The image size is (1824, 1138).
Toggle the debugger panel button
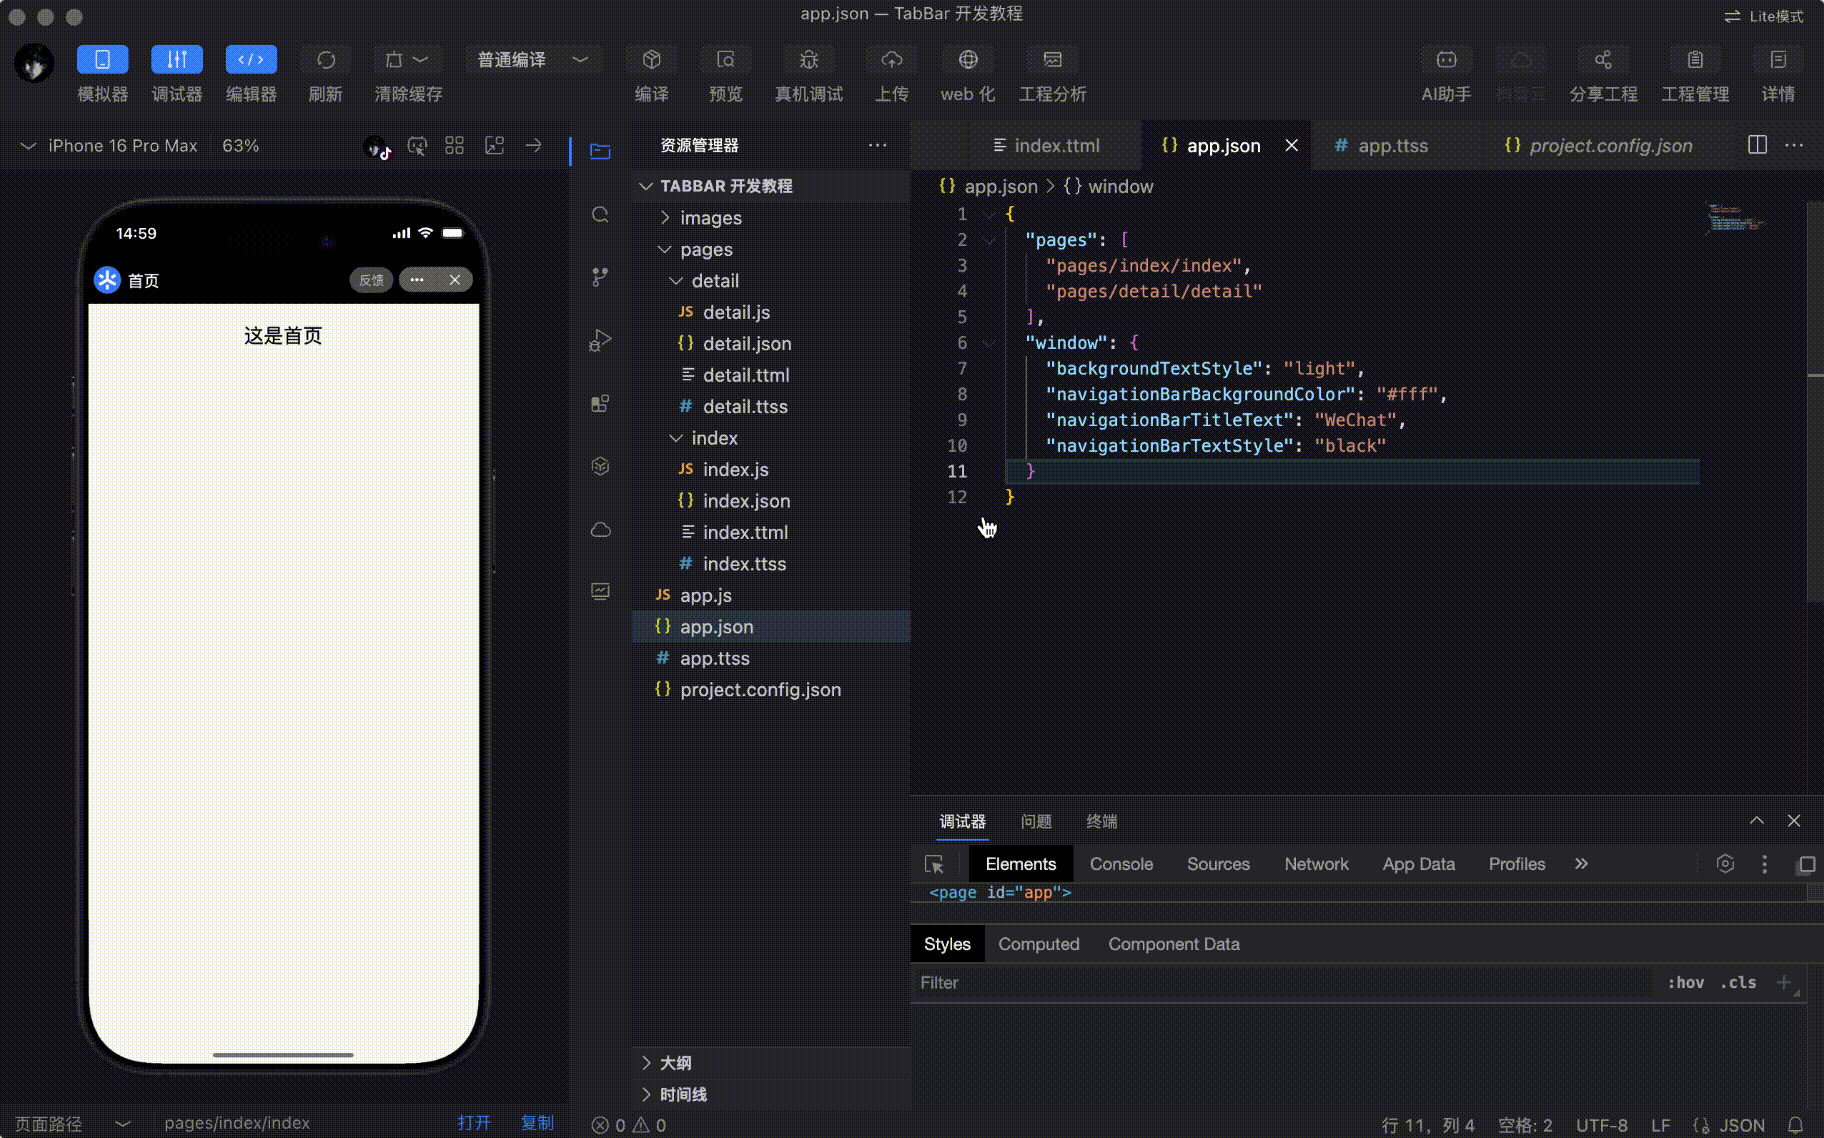pyautogui.click(x=177, y=60)
